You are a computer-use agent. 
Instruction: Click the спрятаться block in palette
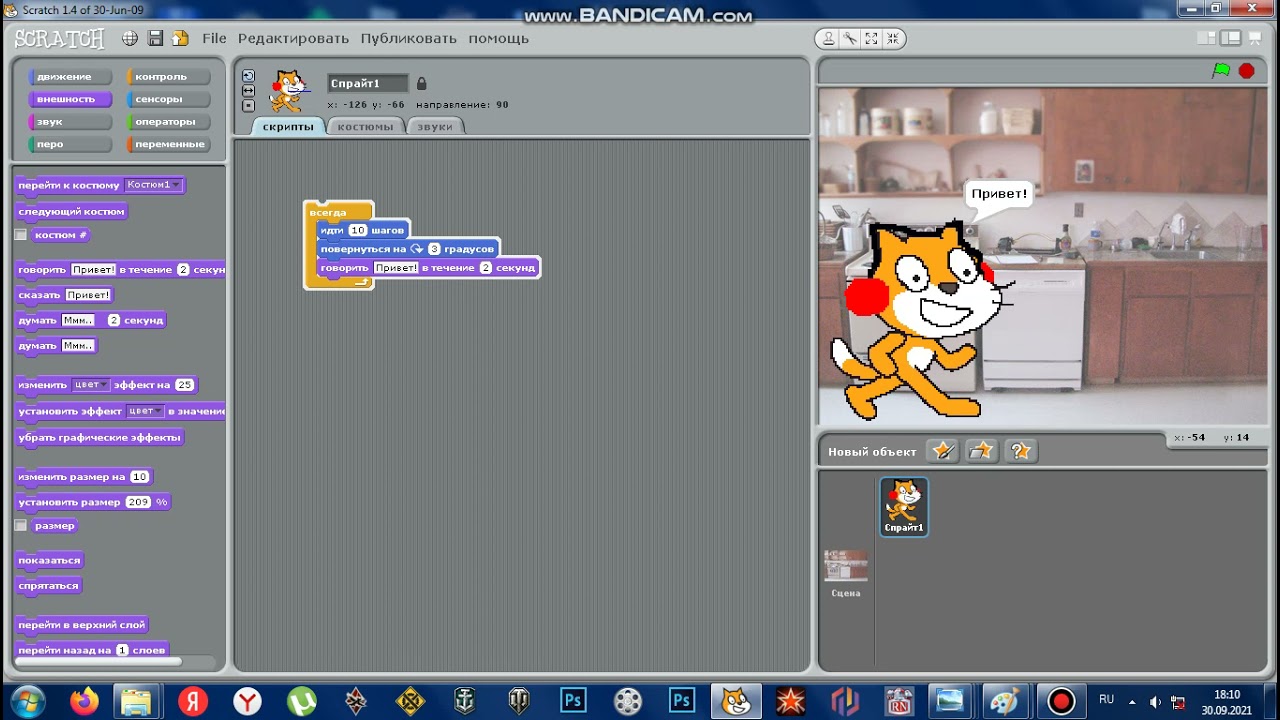48,586
